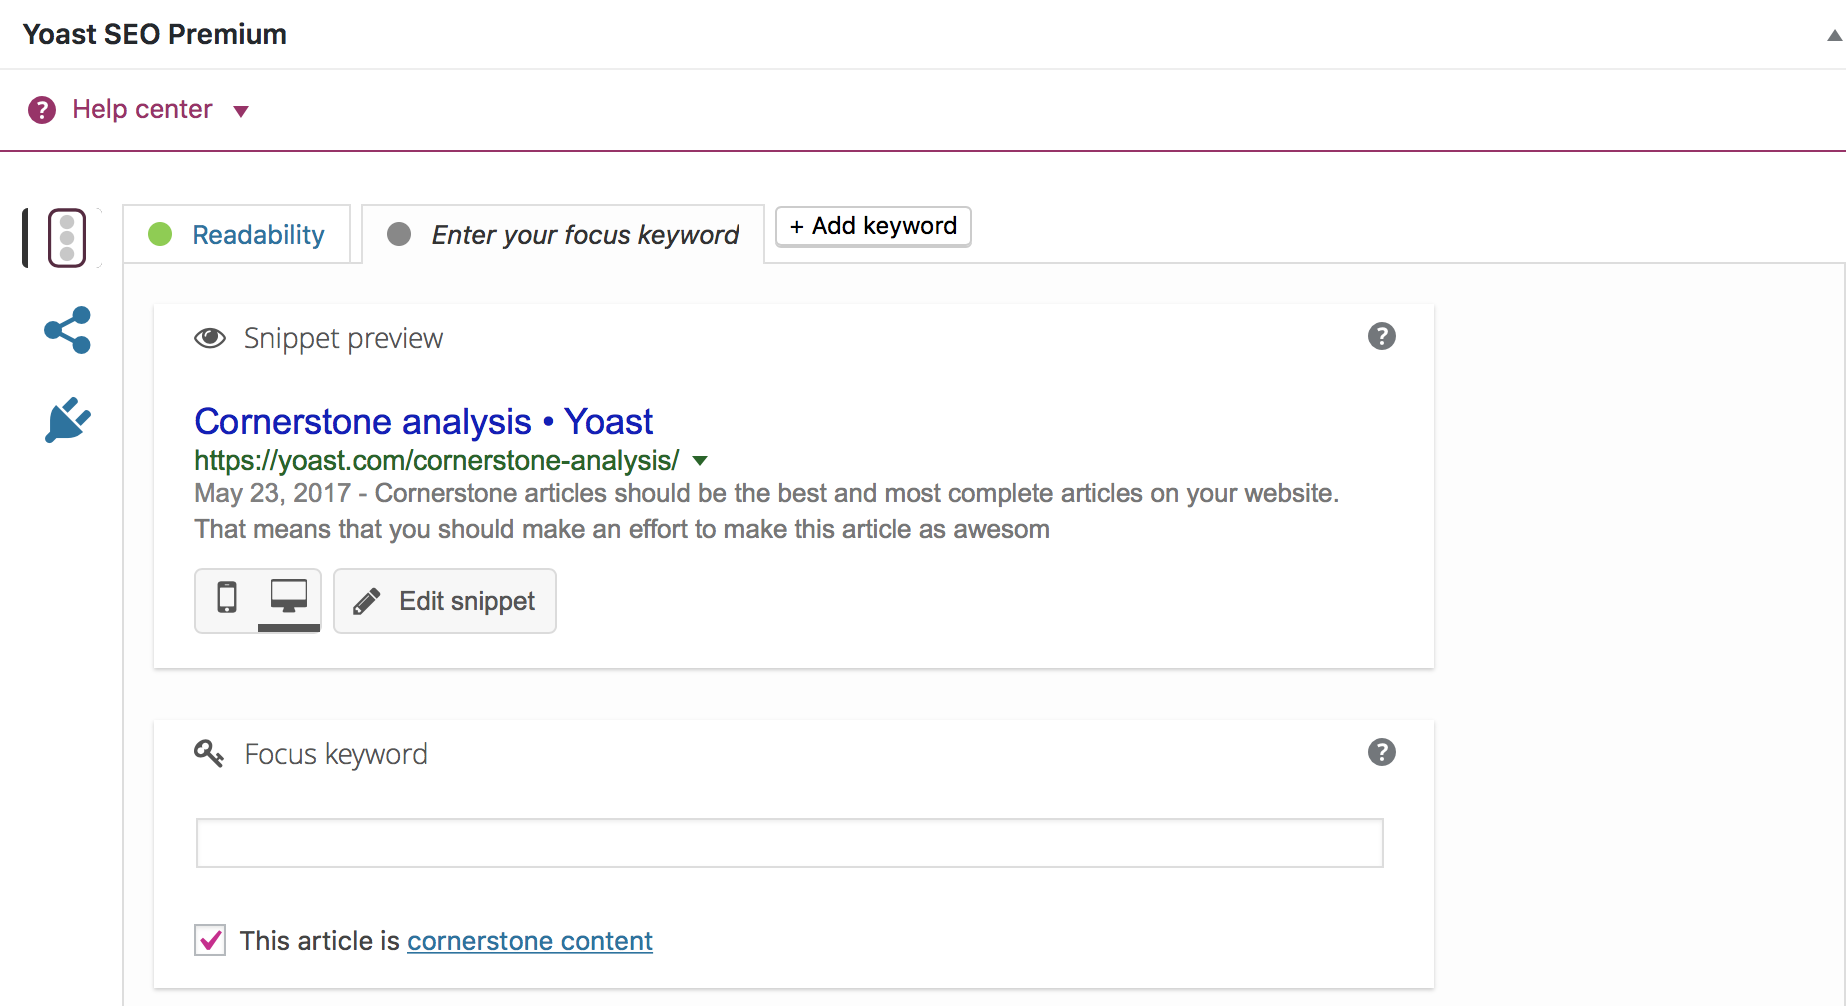Open the Focus keyword help question mark

pos(1382,752)
